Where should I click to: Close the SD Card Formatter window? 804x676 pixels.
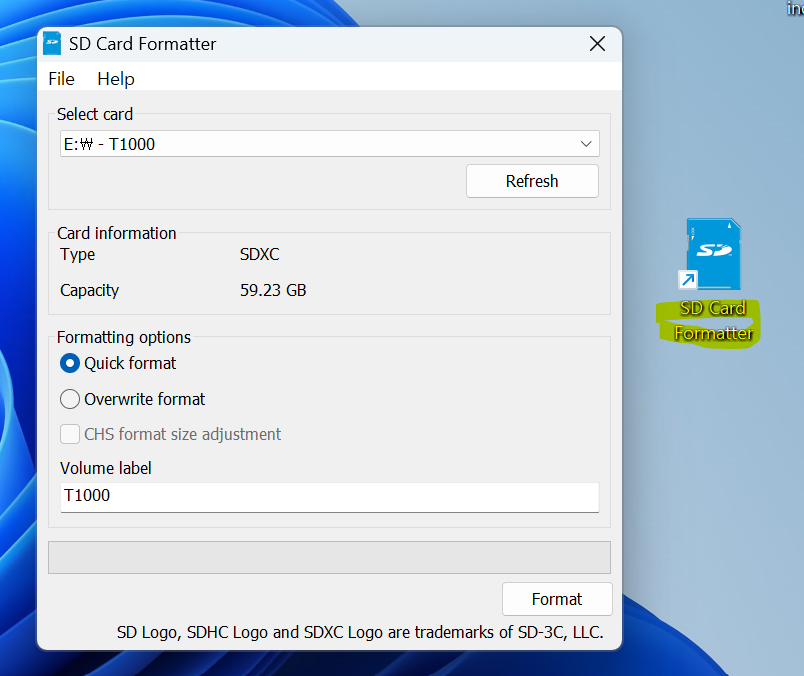597,44
